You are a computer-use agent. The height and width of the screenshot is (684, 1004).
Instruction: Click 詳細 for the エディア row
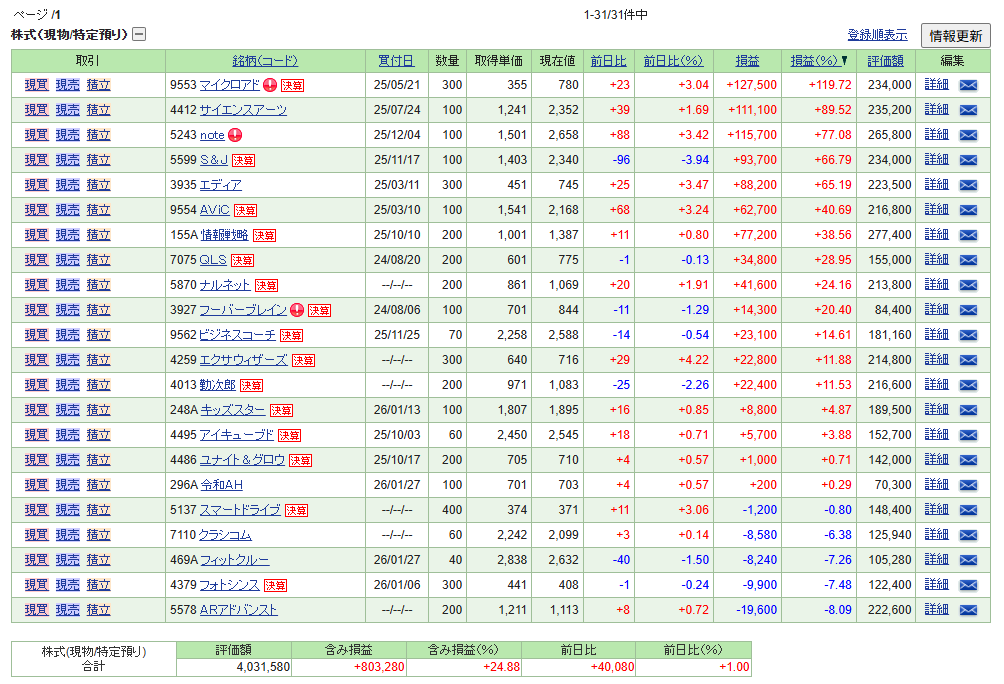(x=935, y=185)
